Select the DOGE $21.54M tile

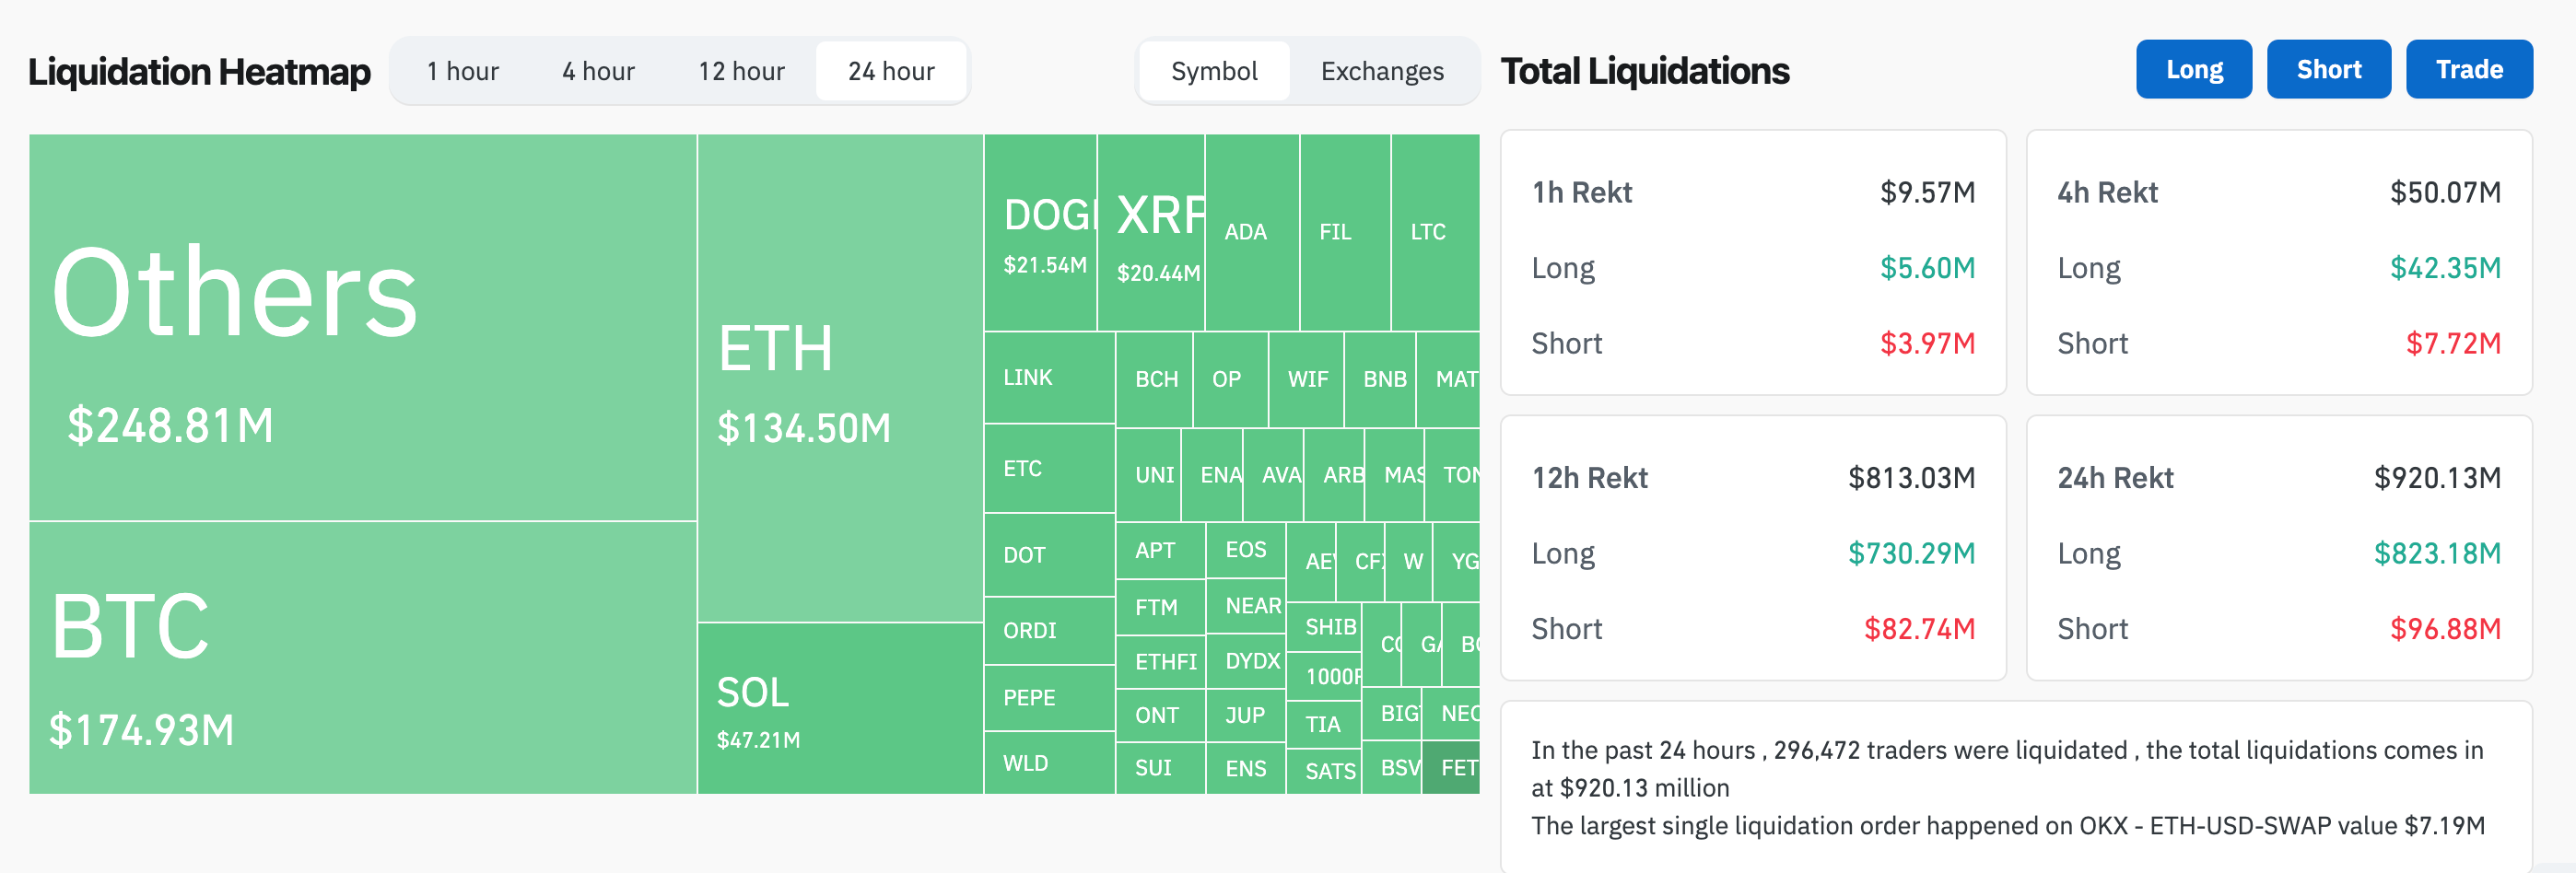click(1041, 233)
